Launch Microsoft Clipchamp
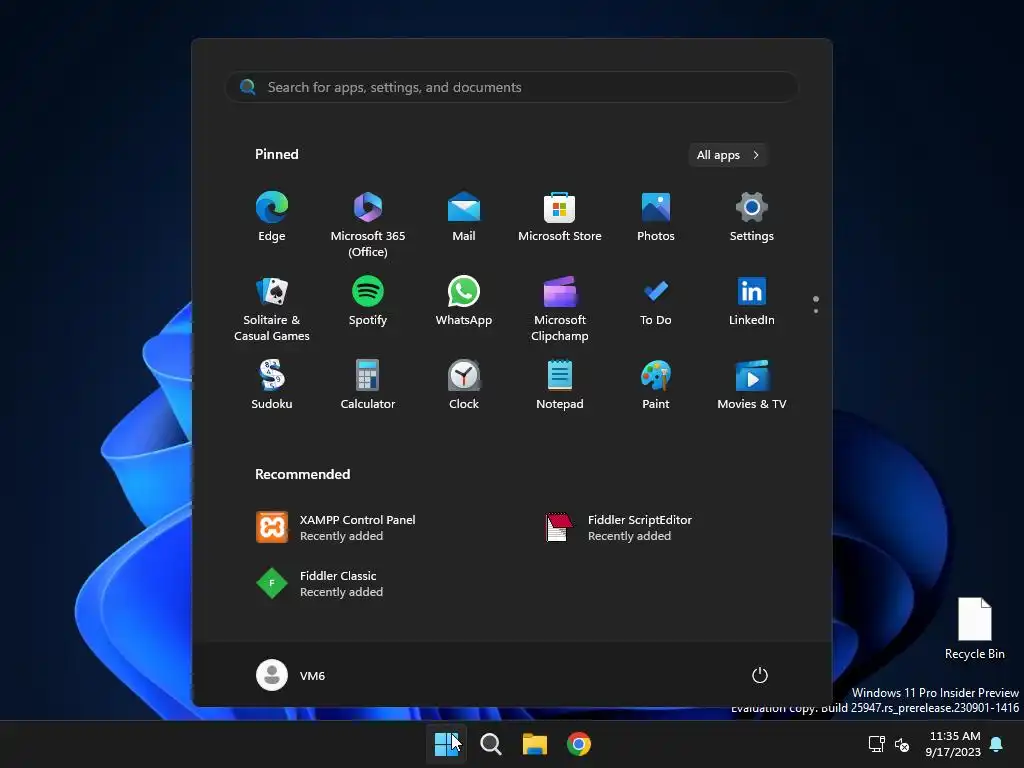This screenshot has width=1024, height=768. click(x=560, y=309)
